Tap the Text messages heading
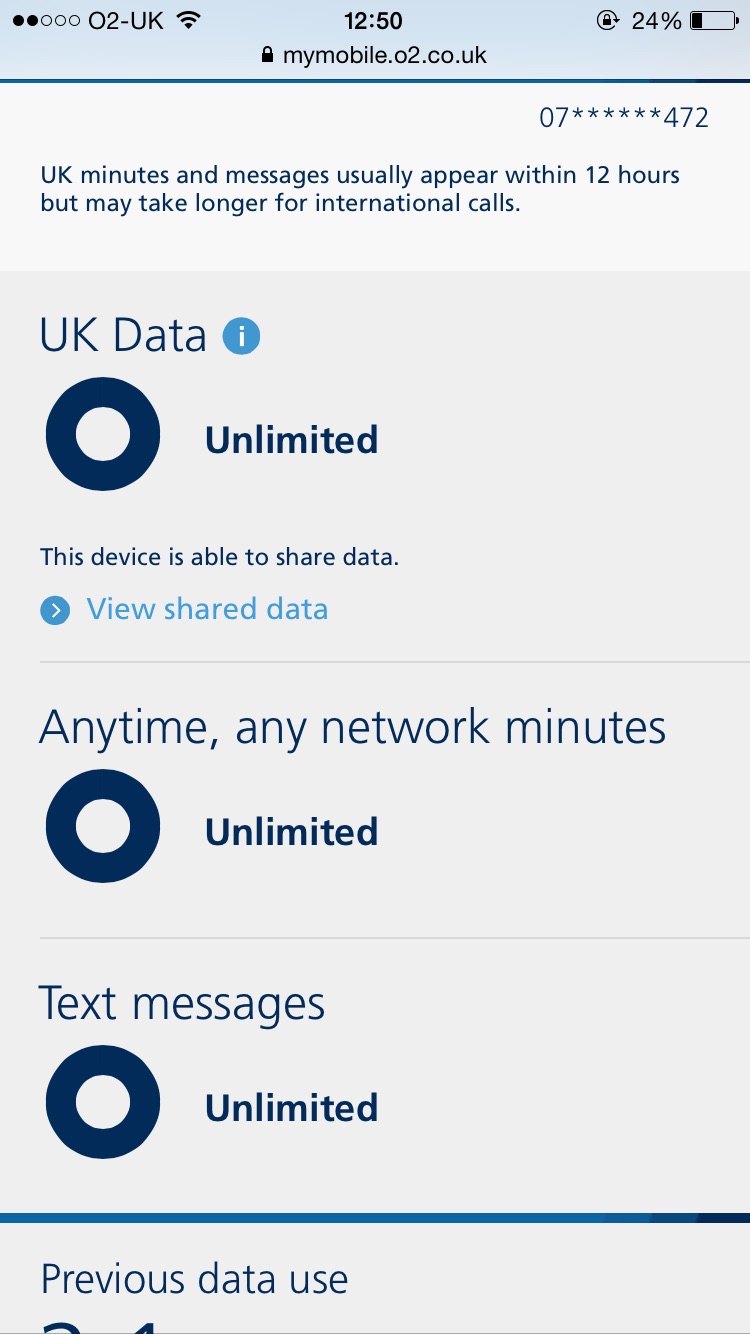This screenshot has width=750, height=1334. coord(182,1003)
